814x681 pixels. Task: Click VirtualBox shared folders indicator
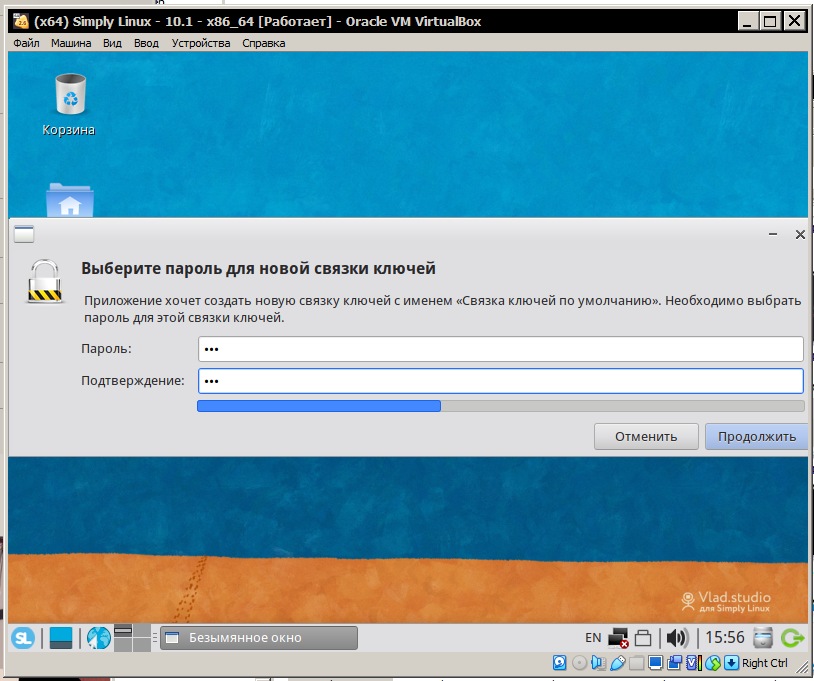click(x=637, y=663)
